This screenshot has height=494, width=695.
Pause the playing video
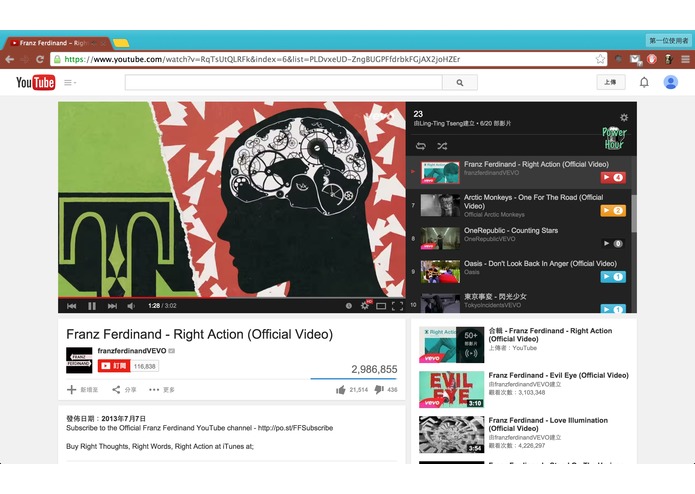92,306
